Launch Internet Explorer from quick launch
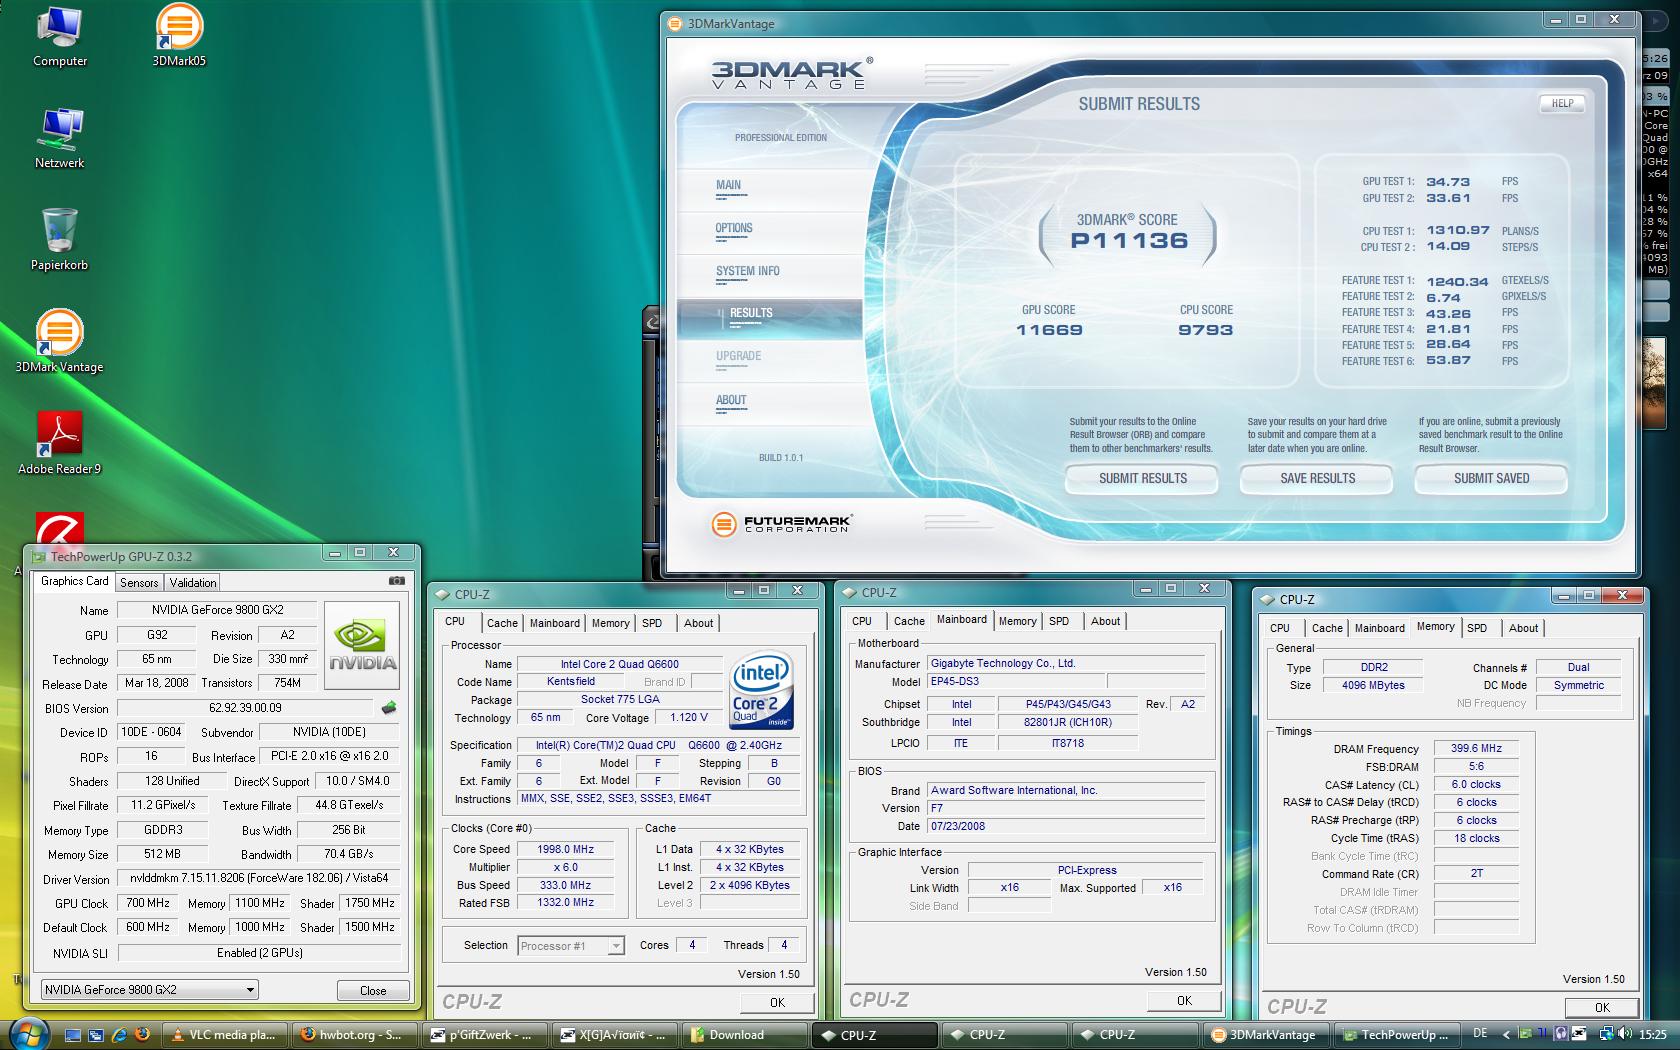This screenshot has height=1050, width=1680. click(x=119, y=1035)
